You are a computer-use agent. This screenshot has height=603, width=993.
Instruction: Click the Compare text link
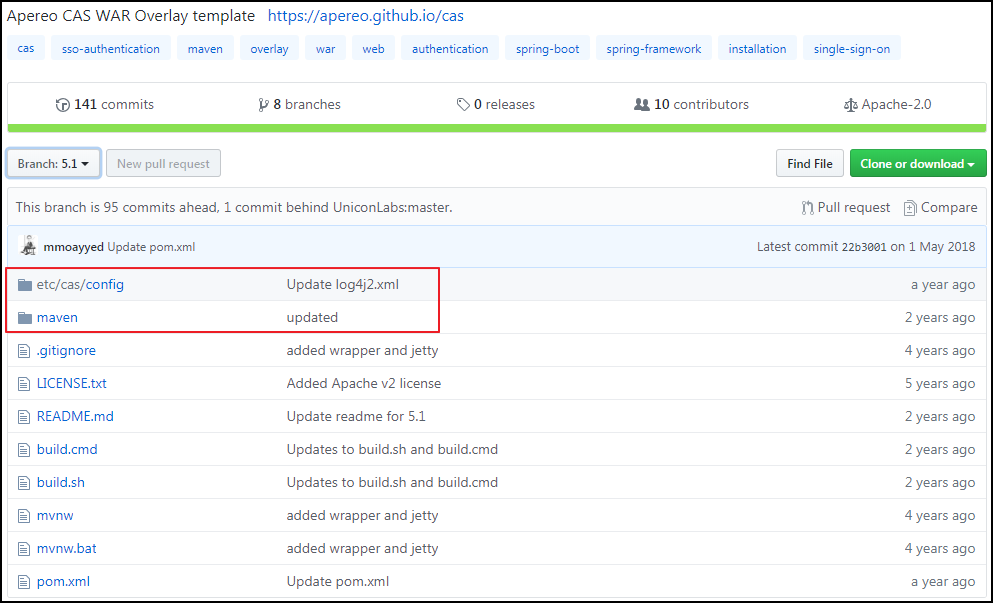tap(949, 208)
